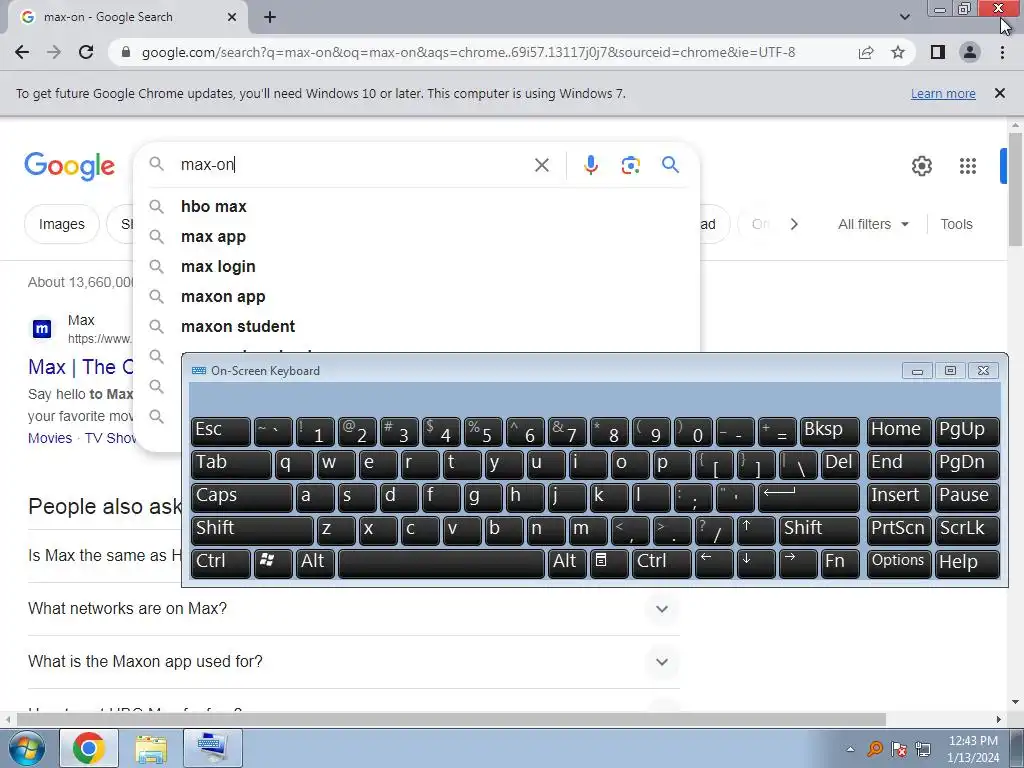Open Help on On-Screen Keyboard
The width and height of the screenshot is (1024, 768).
point(967,563)
